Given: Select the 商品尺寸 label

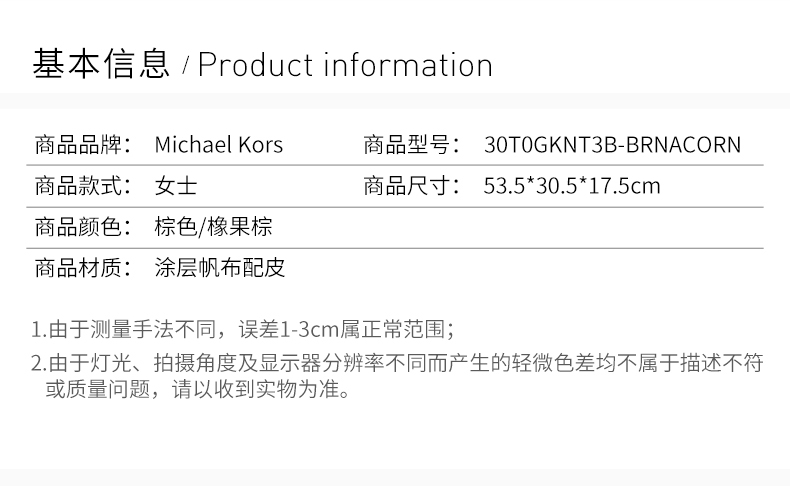Looking at the screenshot, I should tap(412, 186).
